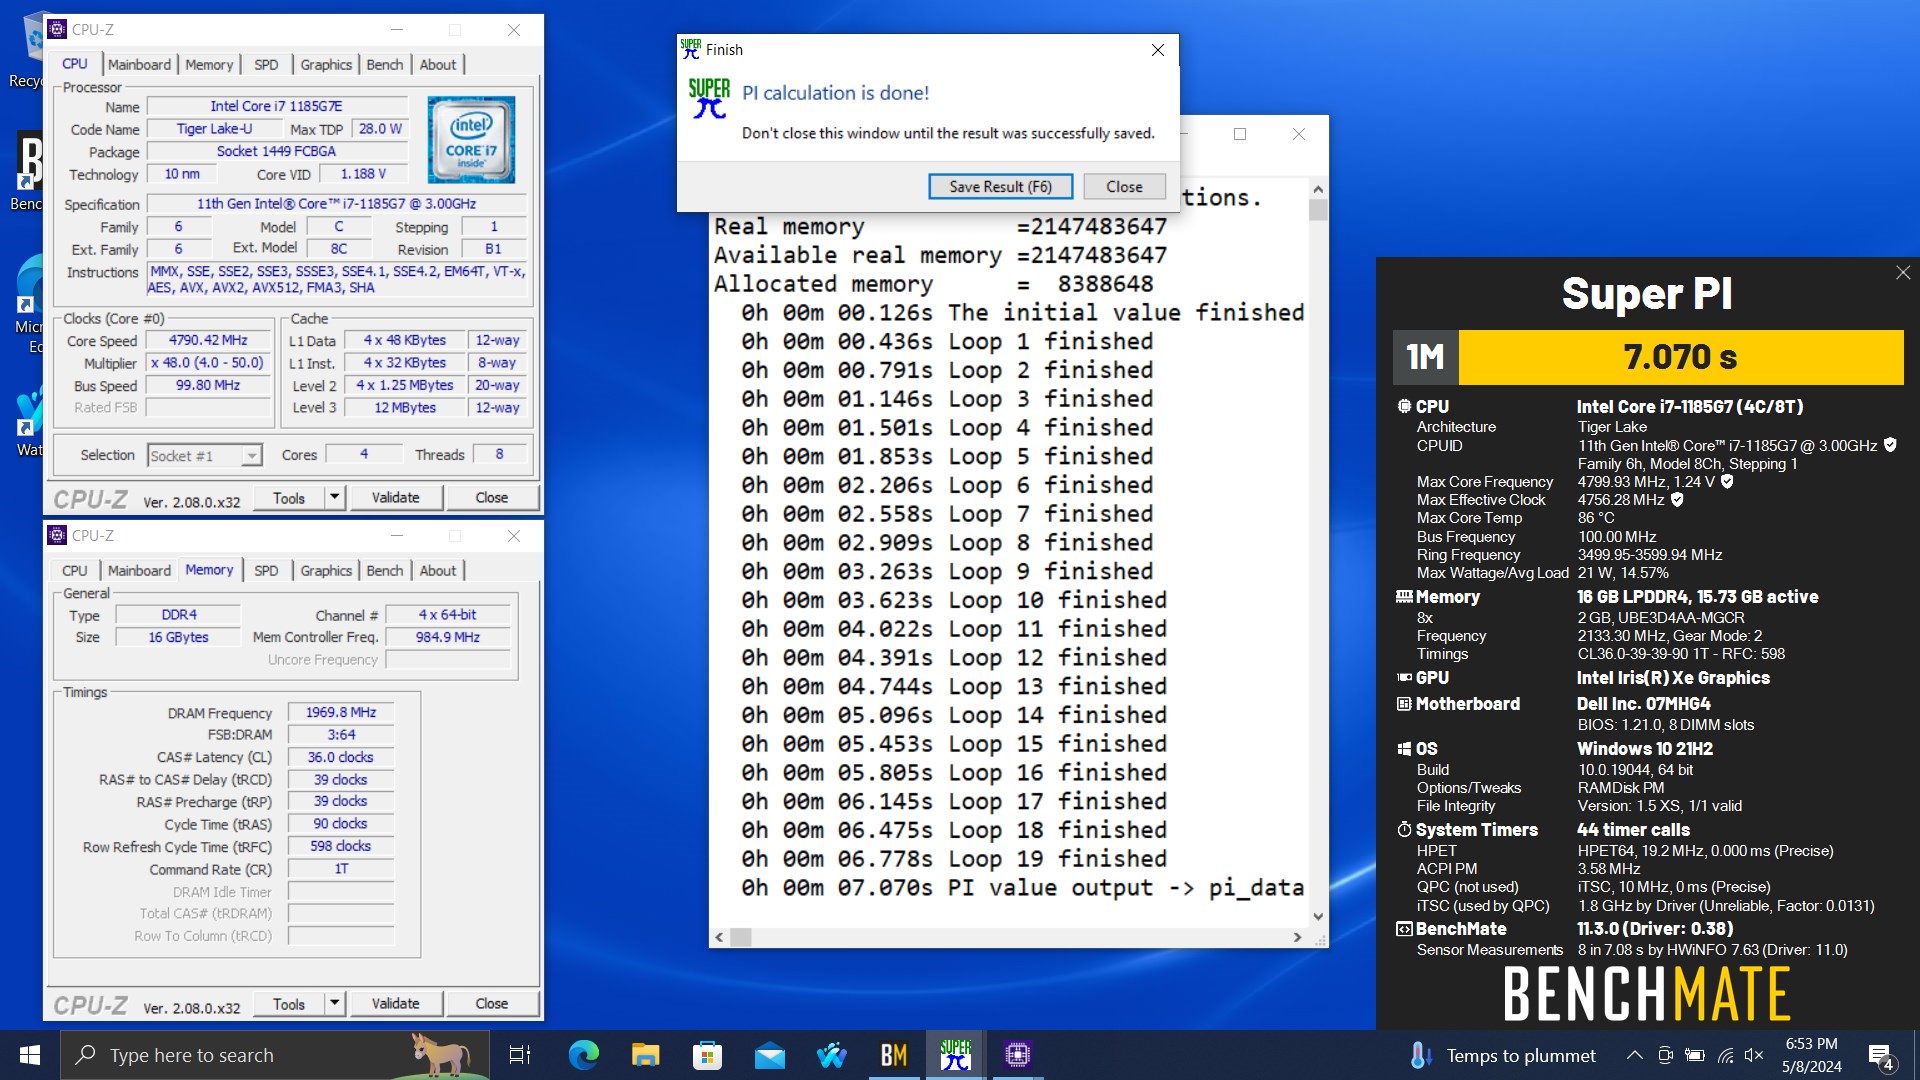Click the Super PI icon in Finish dialog
Image resolution: width=1920 pixels, height=1080 pixels.
[709, 99]
